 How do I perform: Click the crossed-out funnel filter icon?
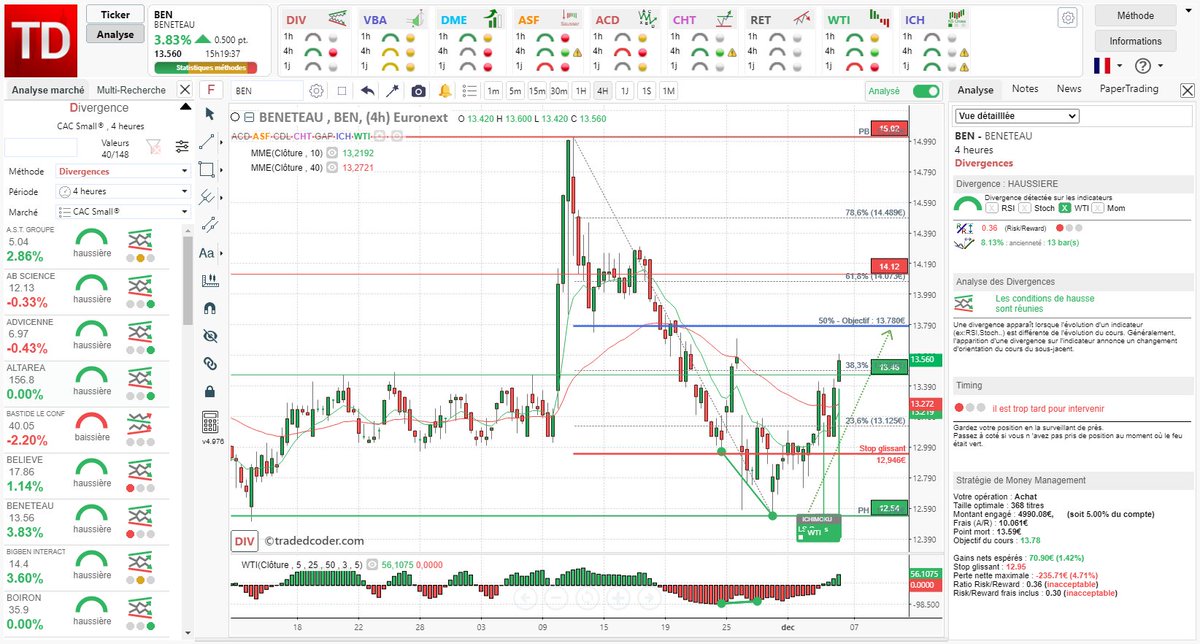click(153, 146)
